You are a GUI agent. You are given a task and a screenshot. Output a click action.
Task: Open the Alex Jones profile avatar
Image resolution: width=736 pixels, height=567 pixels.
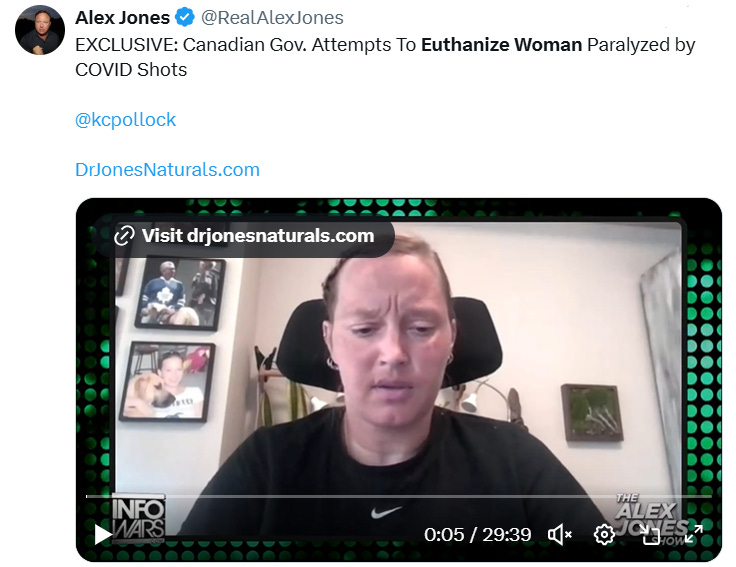(40, 30)
